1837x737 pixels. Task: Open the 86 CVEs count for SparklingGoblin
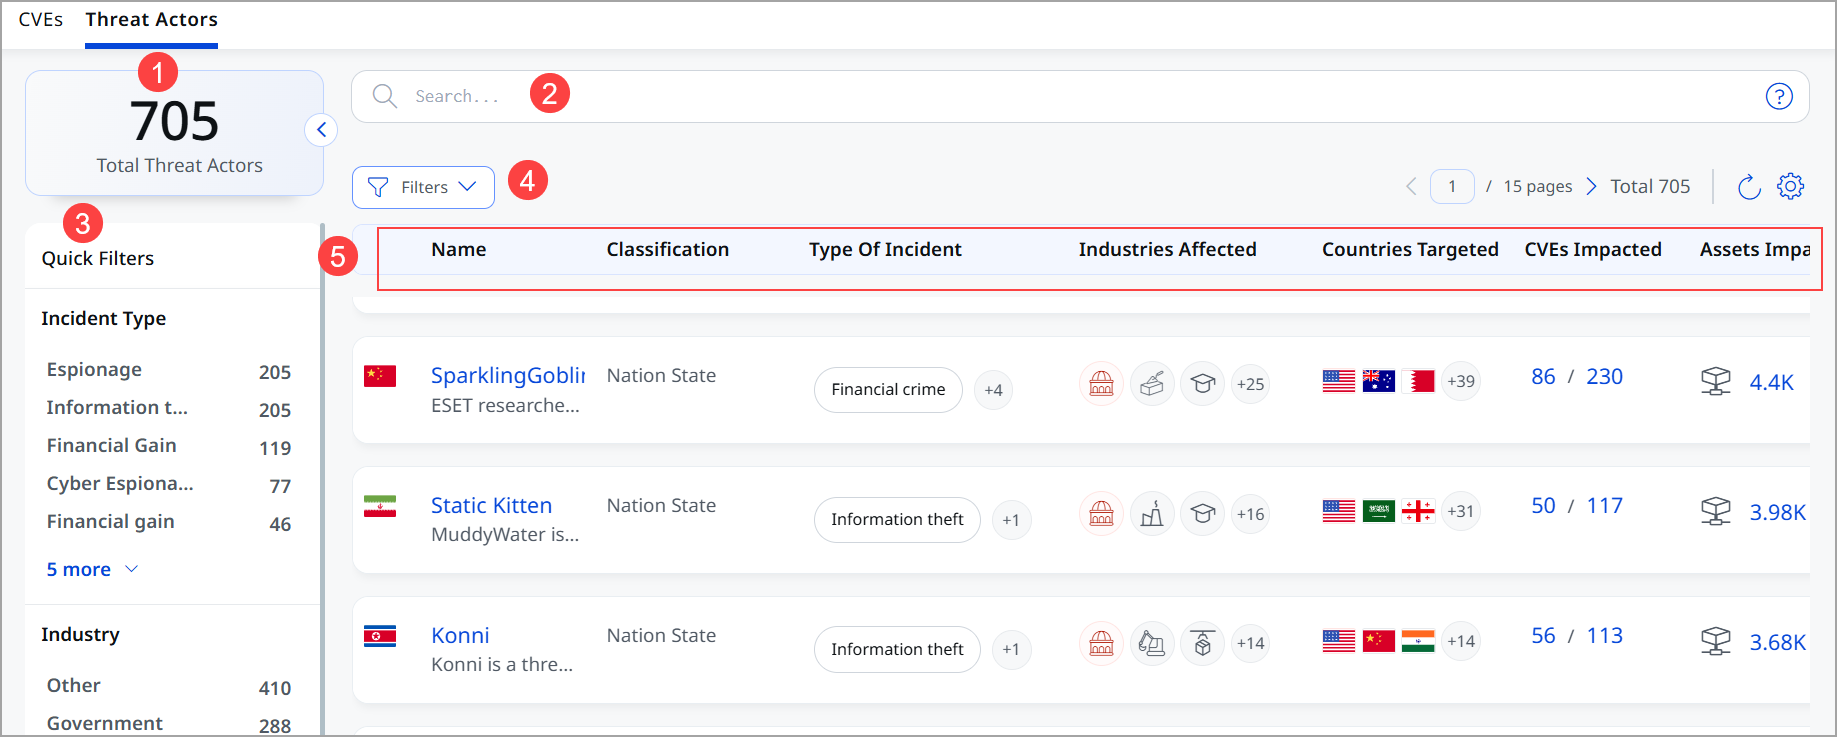click(x=1543, y=377)
